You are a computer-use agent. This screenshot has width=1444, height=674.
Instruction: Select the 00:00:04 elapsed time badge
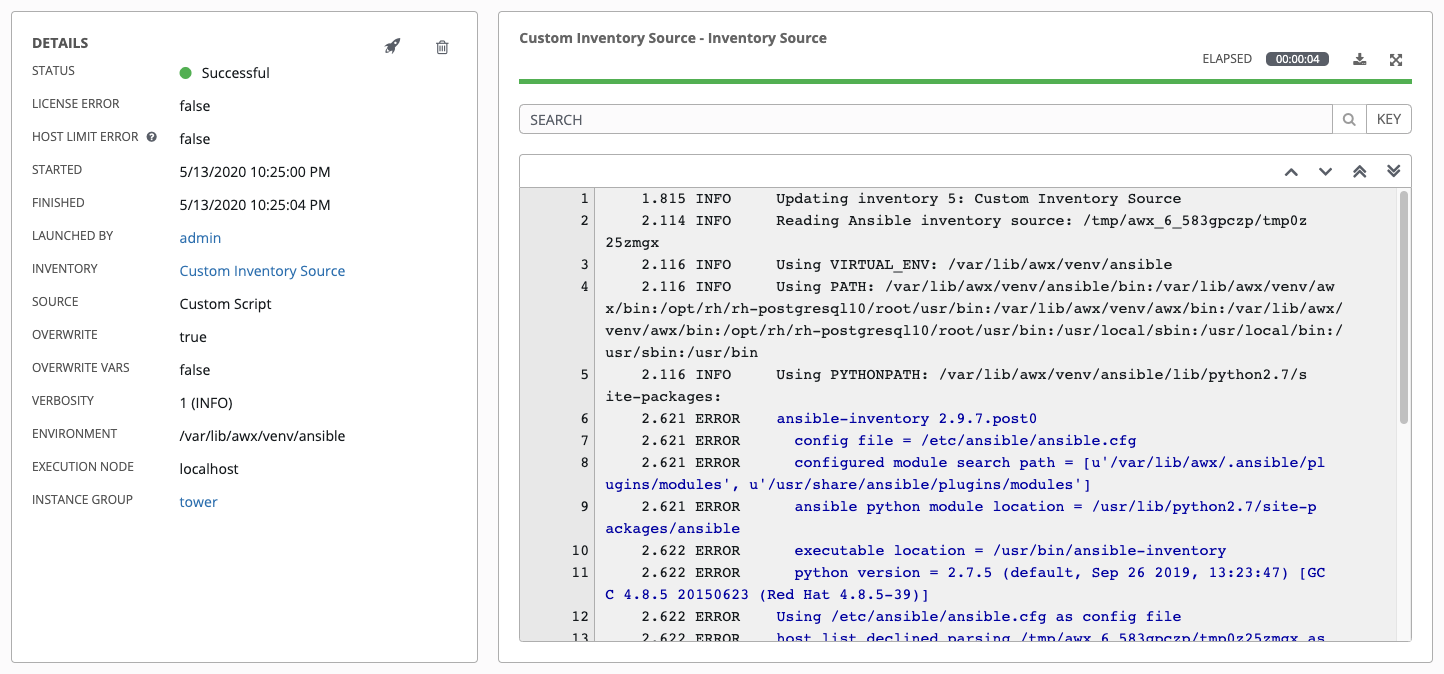1297,59
